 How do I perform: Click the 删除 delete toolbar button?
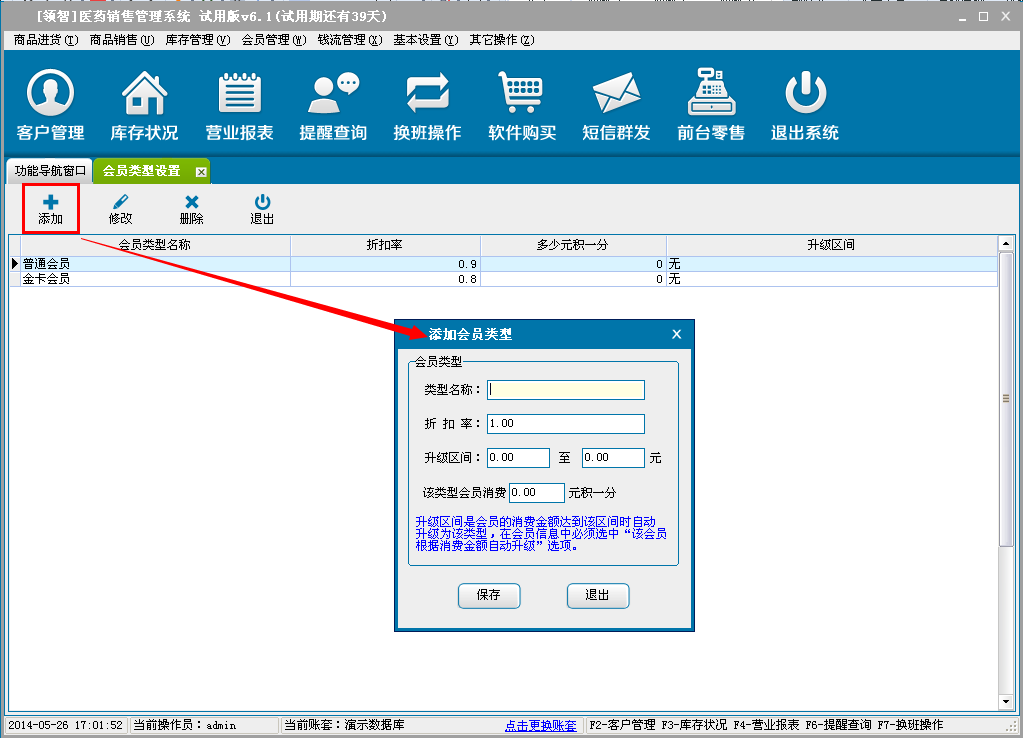(x=191, y=209)
